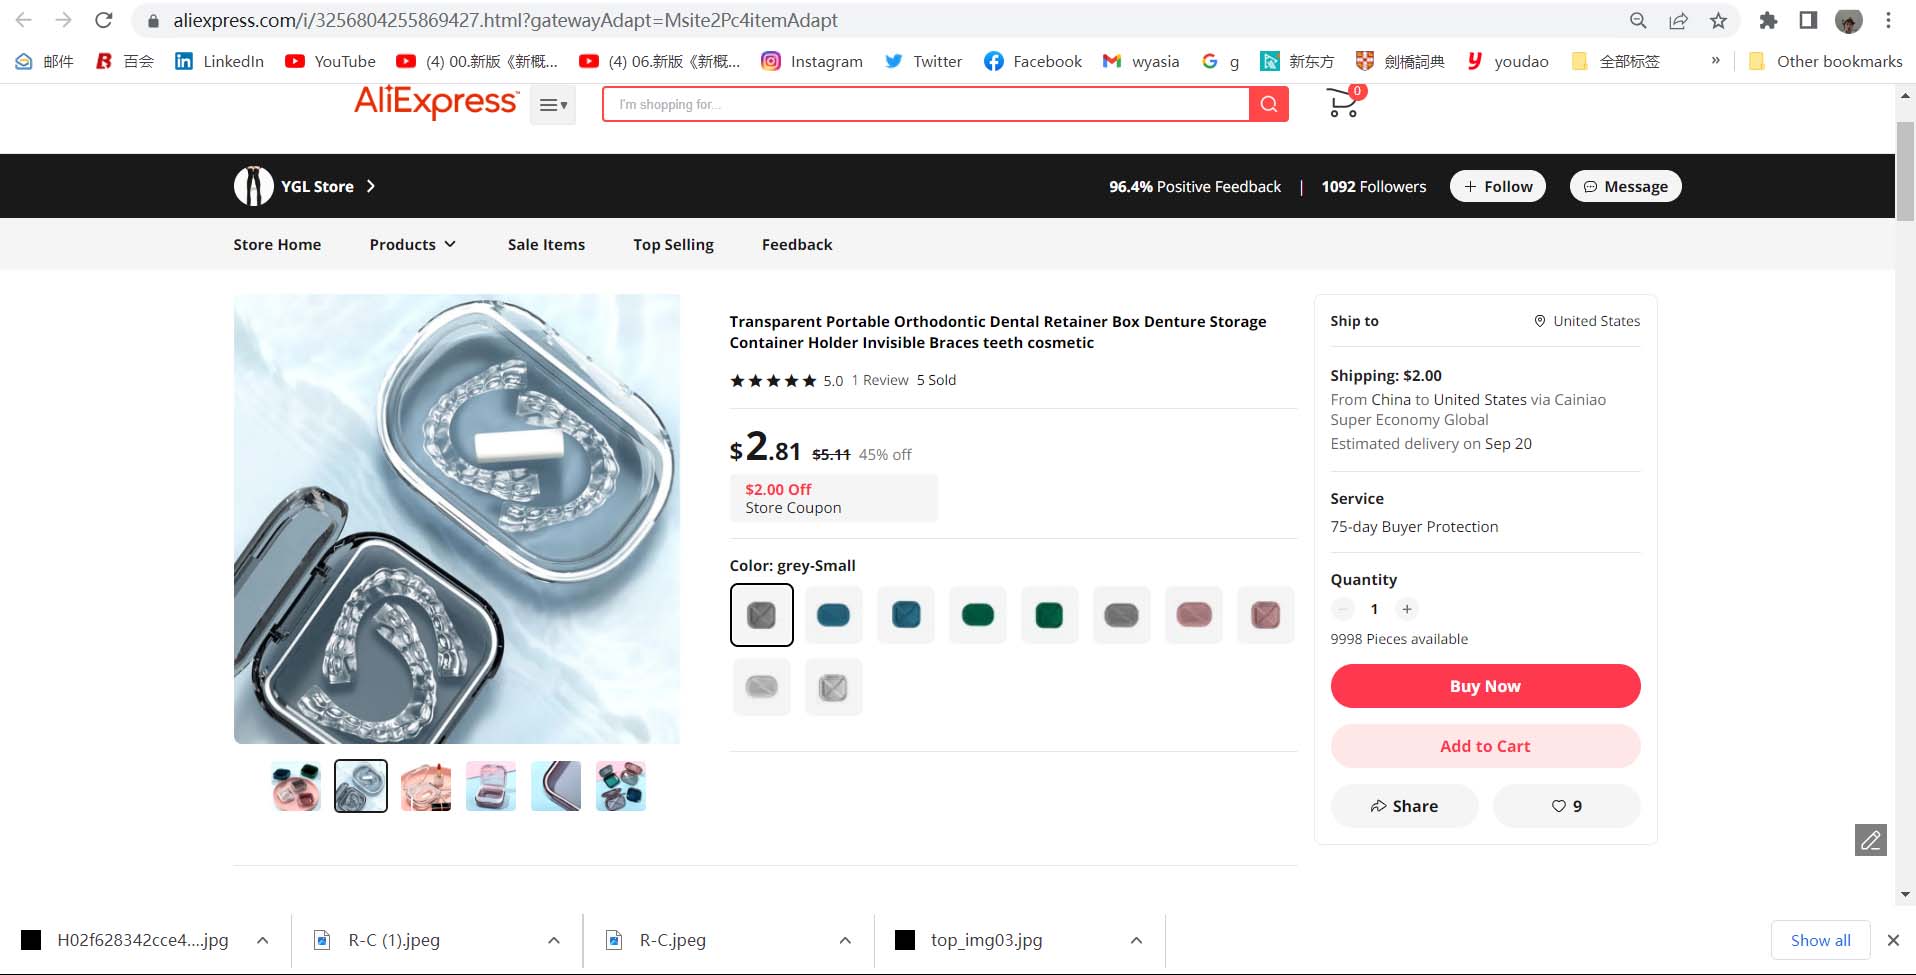Screen dimensions: 1916x975
Task: Expand the Products dropdown menu
Action: pyautogui.click(x=412, y=244)
